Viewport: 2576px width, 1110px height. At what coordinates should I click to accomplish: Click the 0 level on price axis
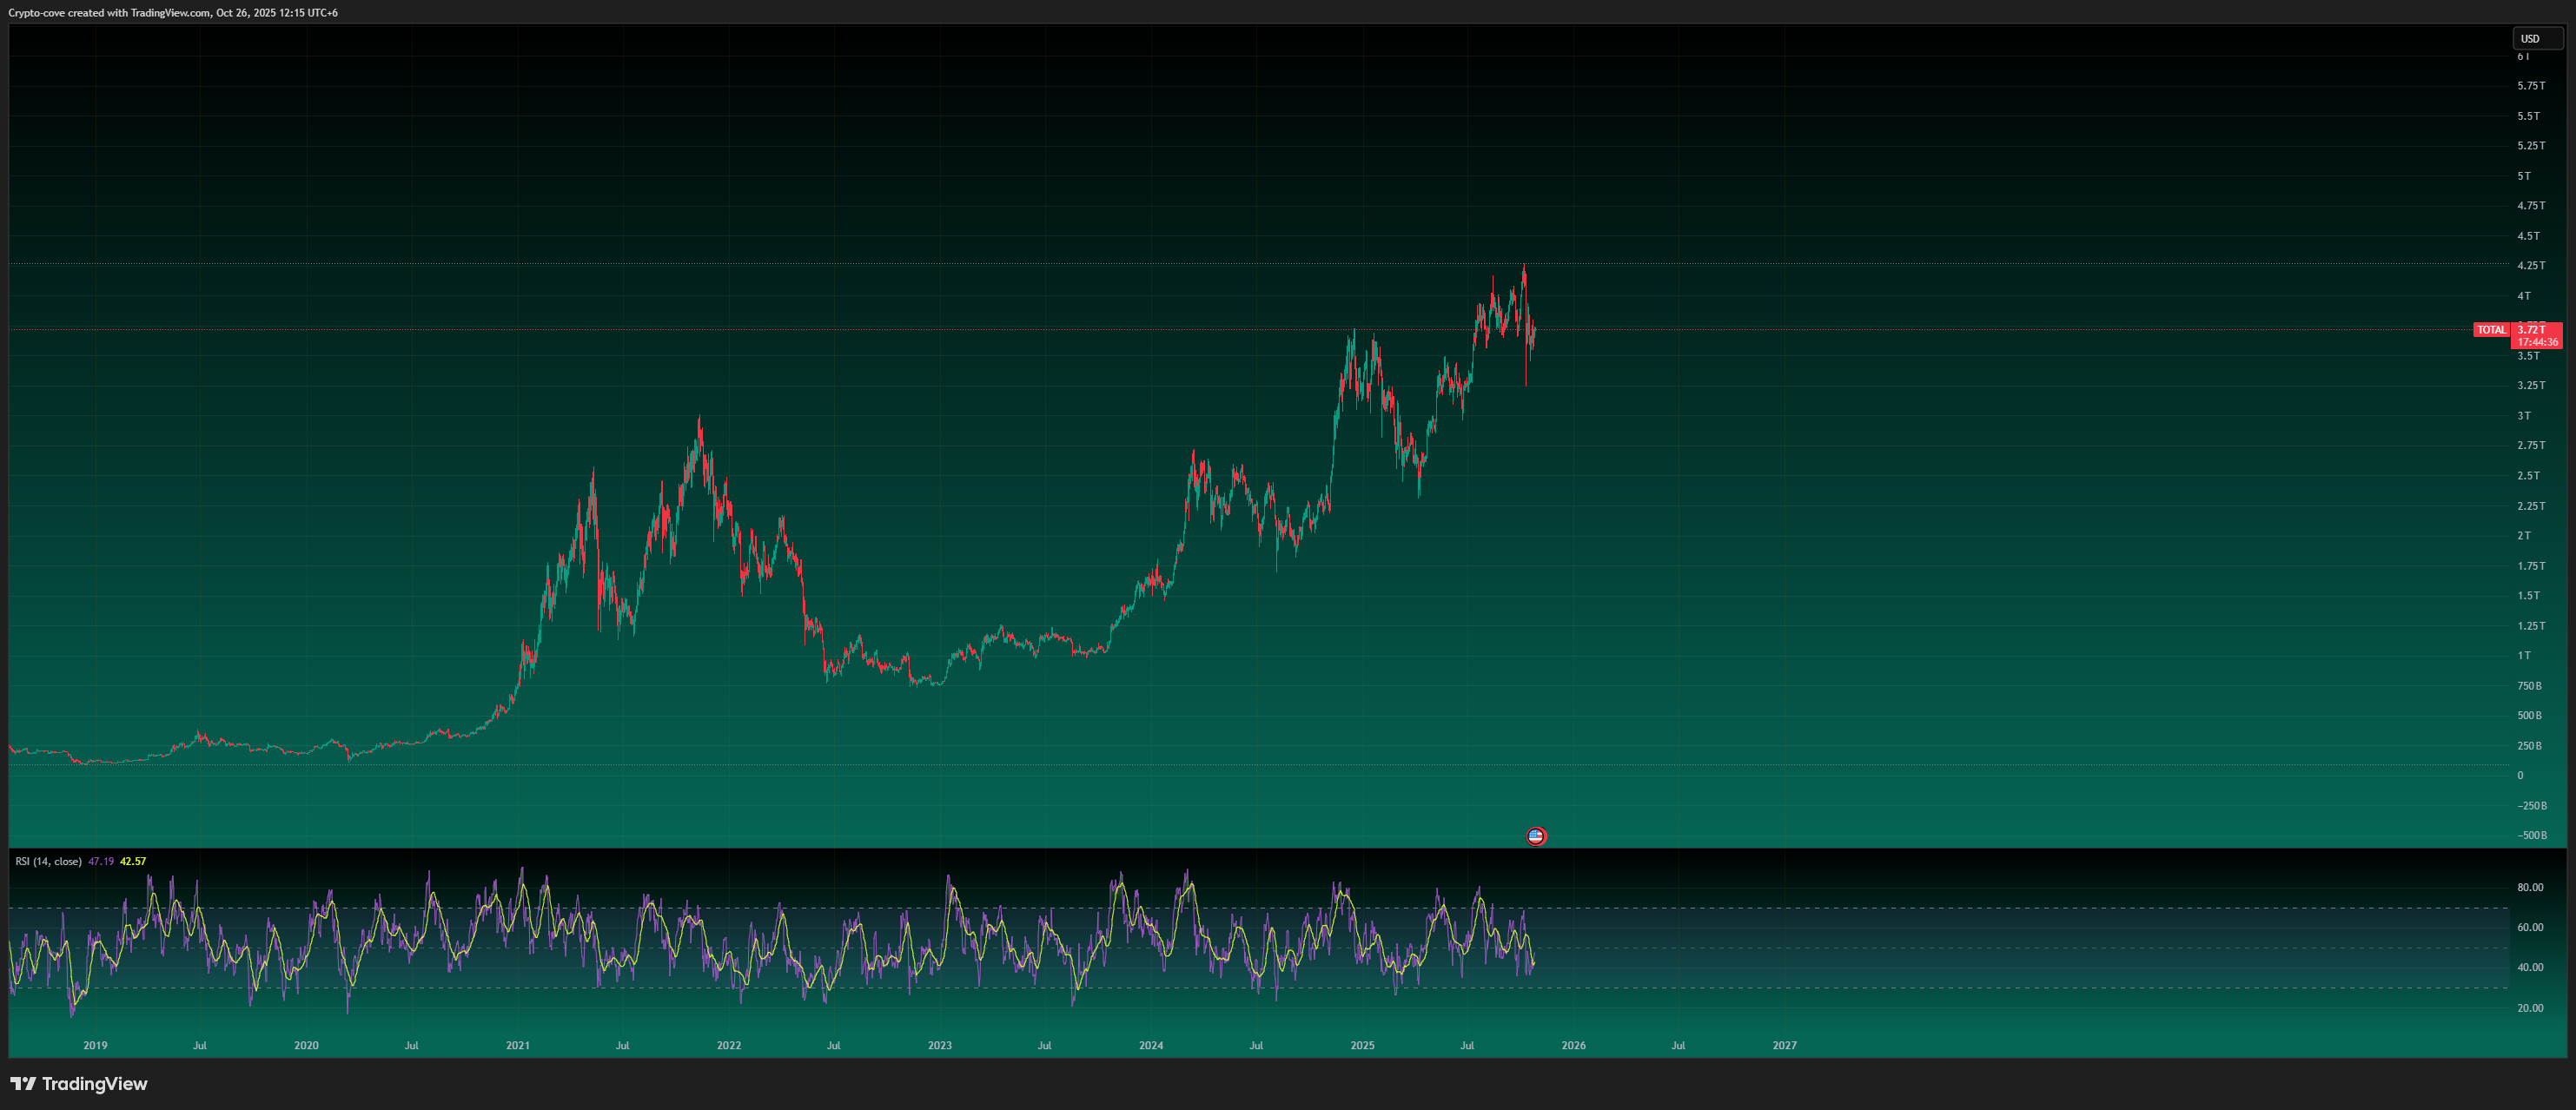[x=2520, y=775]
